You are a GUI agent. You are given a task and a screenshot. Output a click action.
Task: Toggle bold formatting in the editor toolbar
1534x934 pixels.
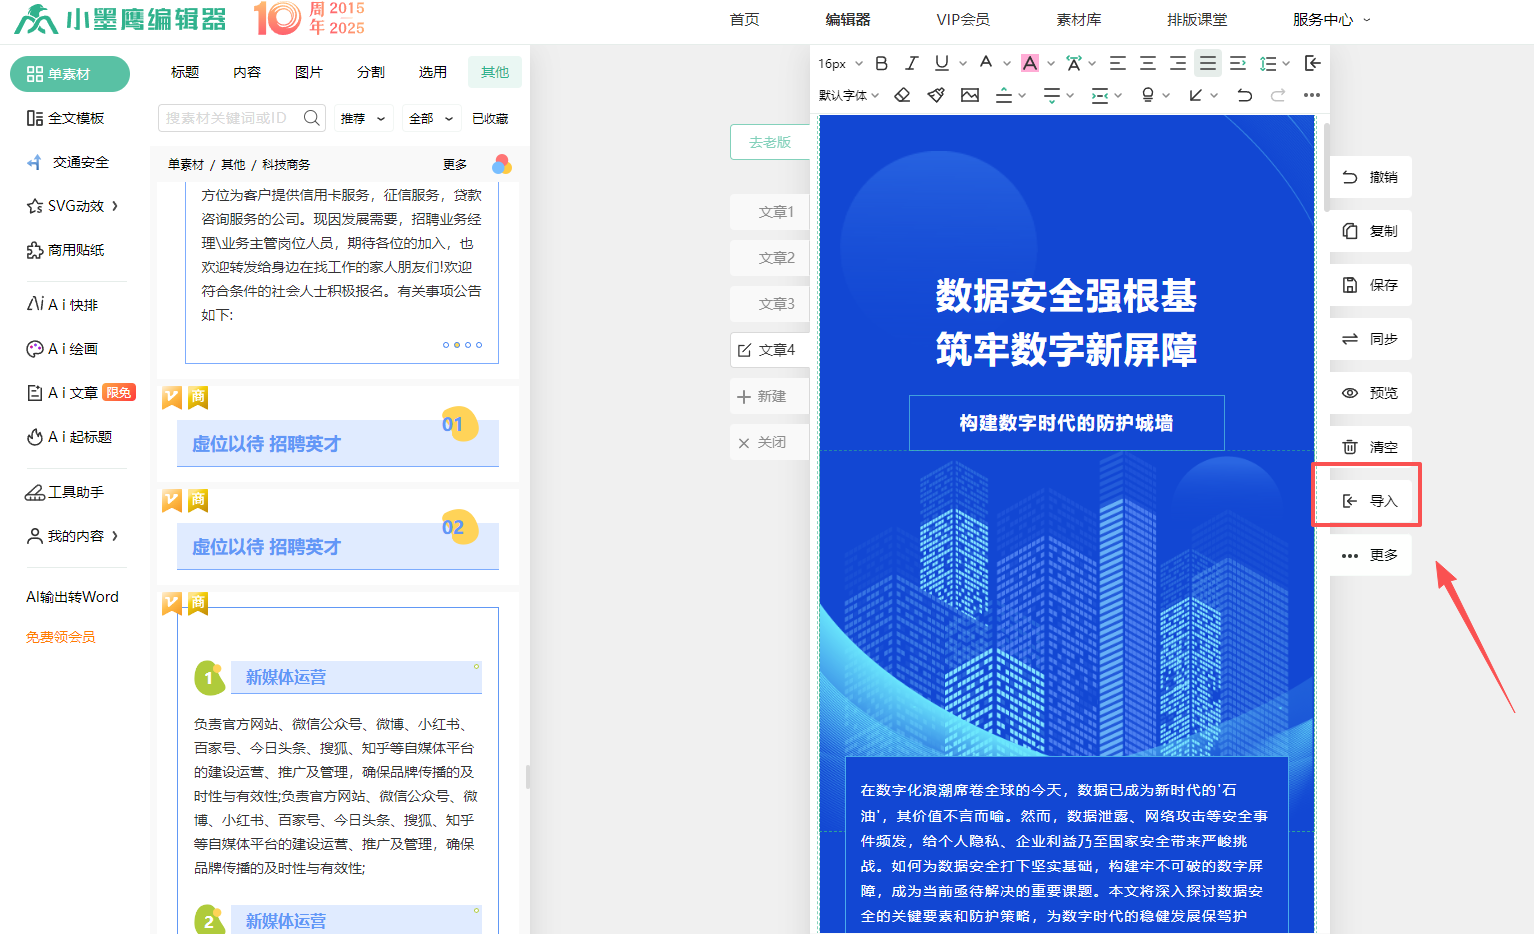point(881,63)
